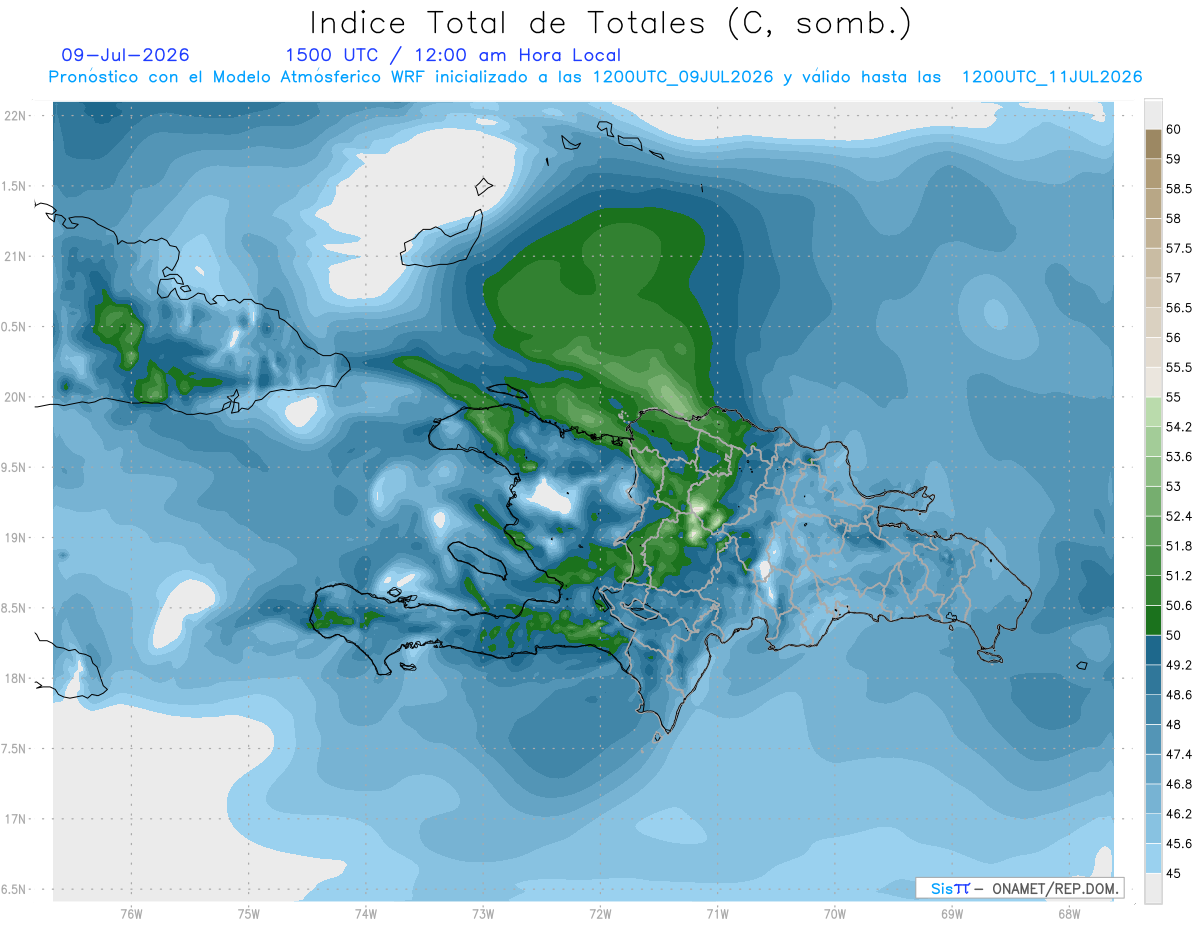This screenshot has height=927, width=1200.
Task: Click the colorbar value "53.6"
Action: click(1180, 457)
